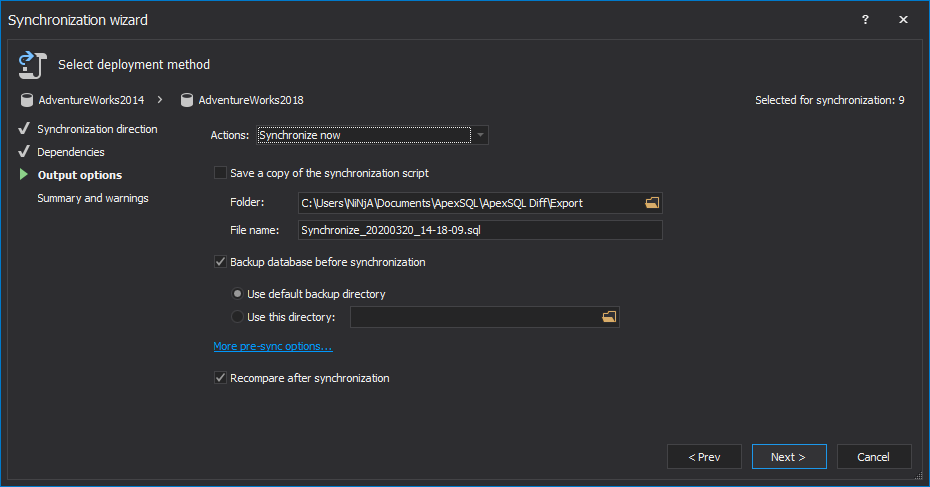
Task: Click the AdventureWorks2018 destination database icon
Action: [x=186, y=100]
